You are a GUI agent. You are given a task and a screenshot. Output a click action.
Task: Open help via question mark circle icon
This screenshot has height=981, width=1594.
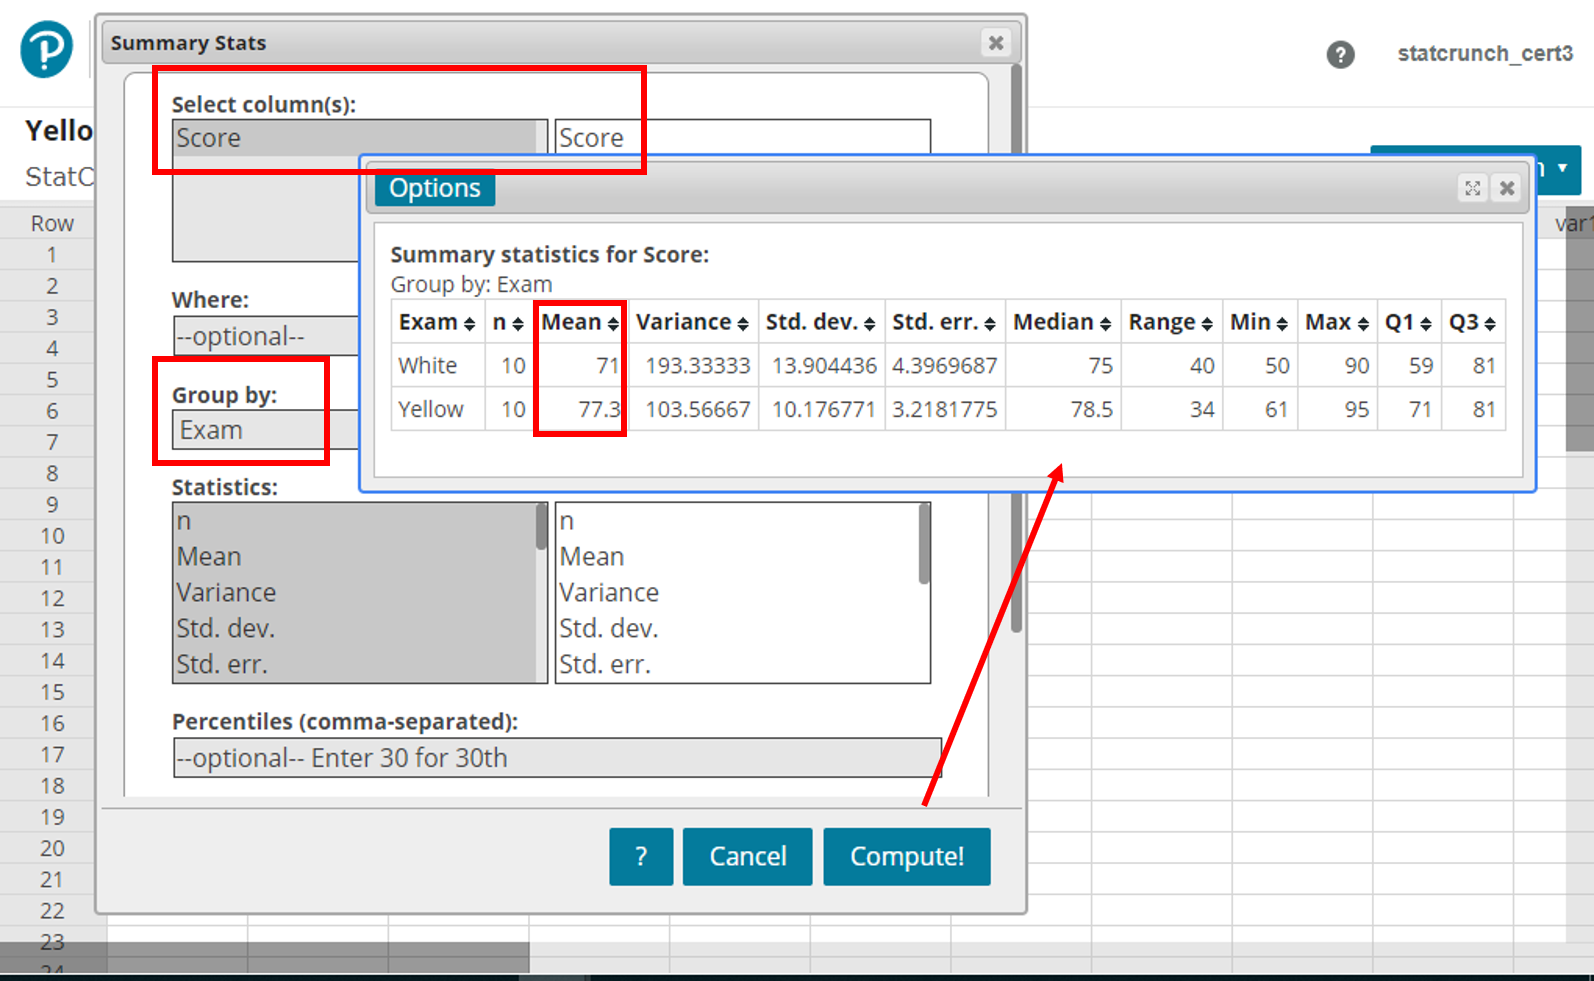tap(1340, 54)
